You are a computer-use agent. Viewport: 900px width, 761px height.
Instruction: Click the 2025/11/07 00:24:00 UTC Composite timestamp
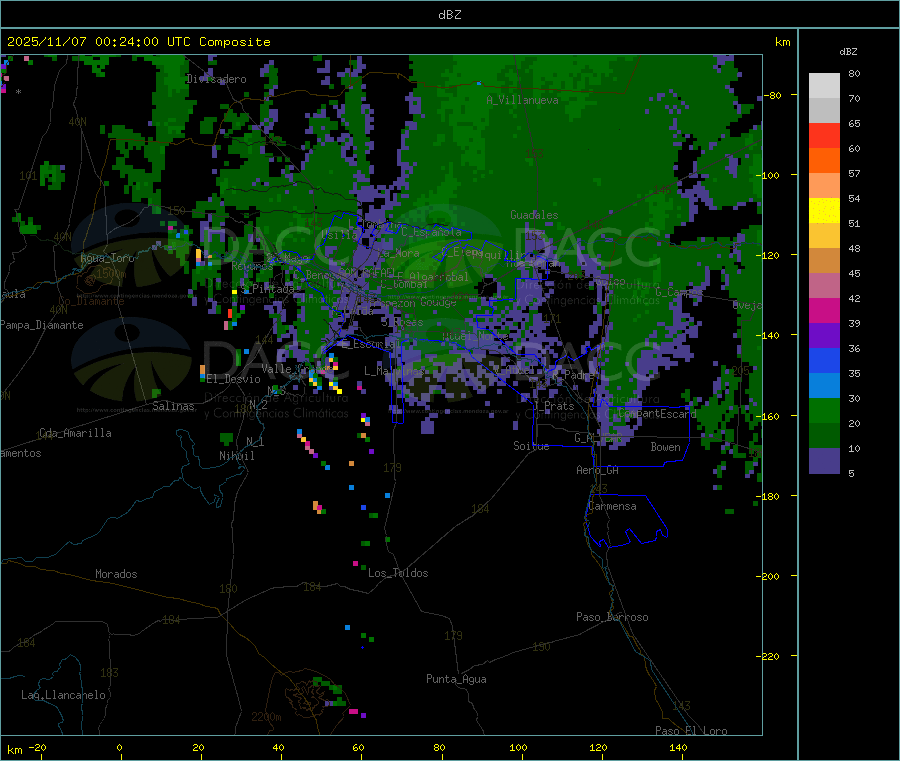click(138, 42)
